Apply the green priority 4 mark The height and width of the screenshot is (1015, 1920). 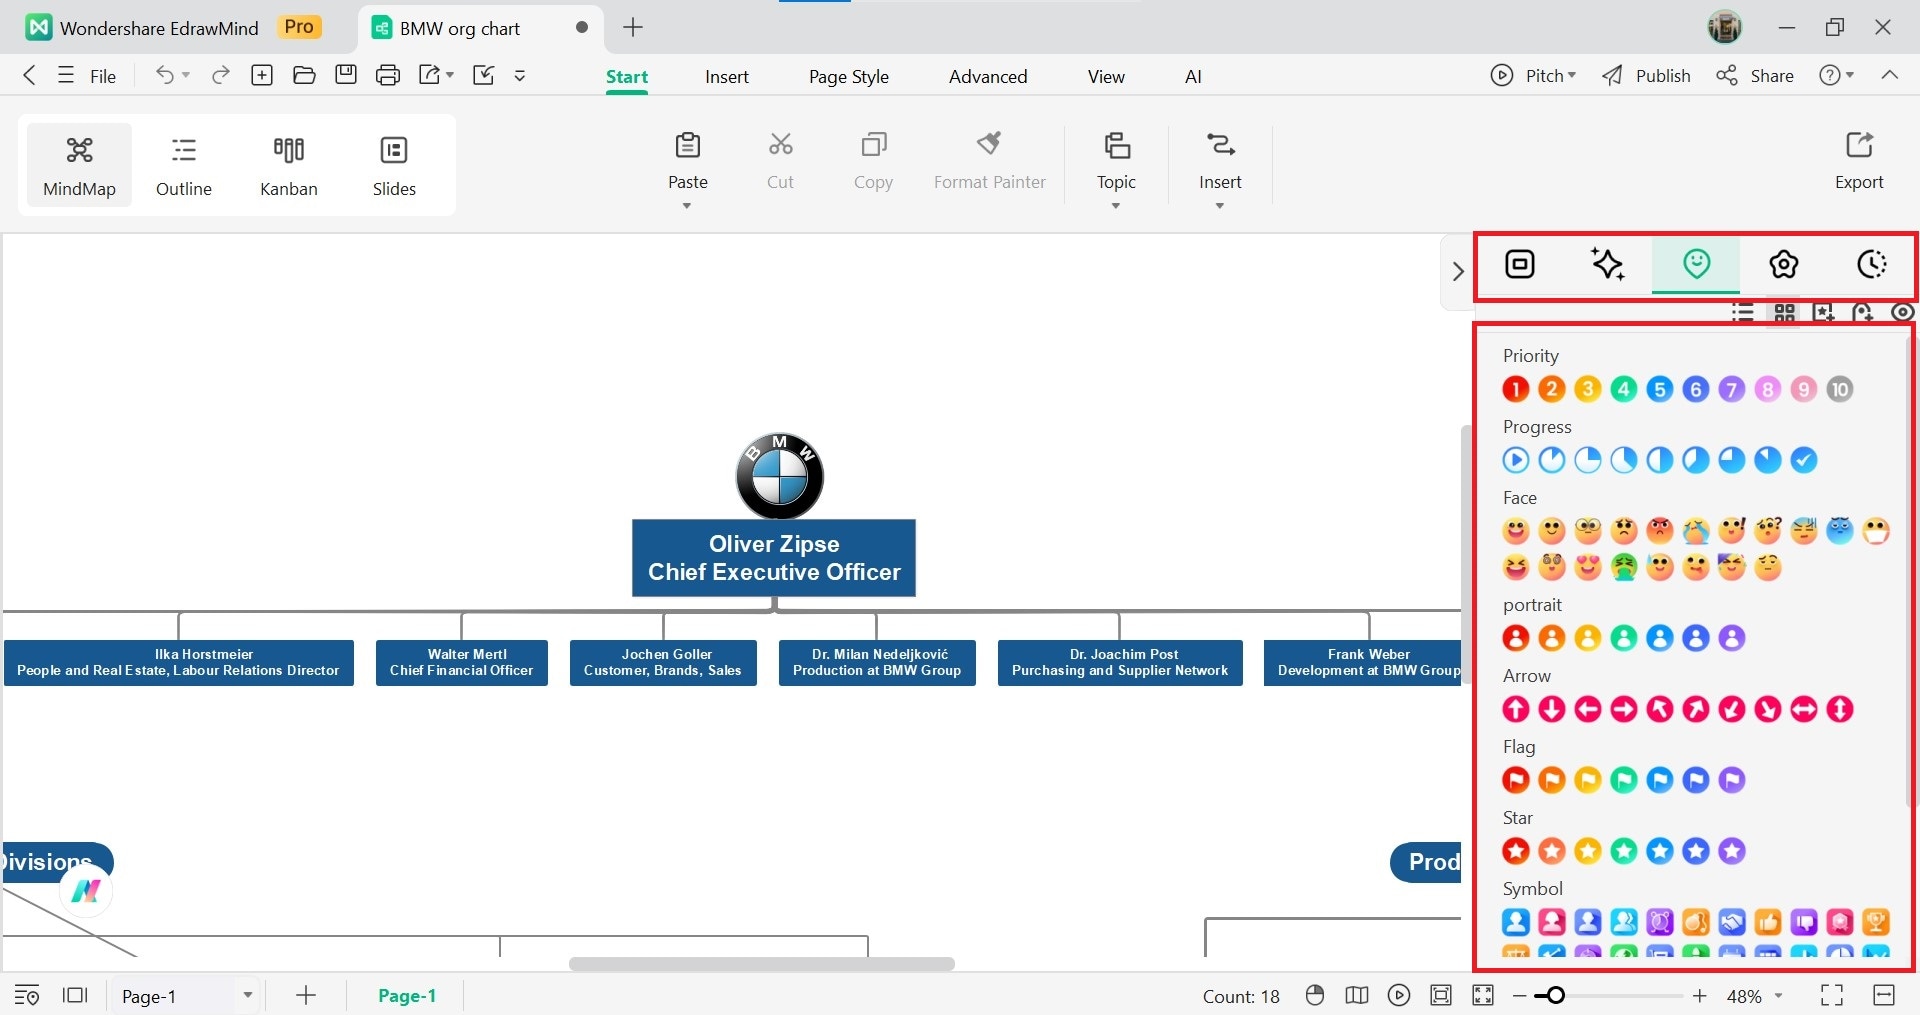1624,389
